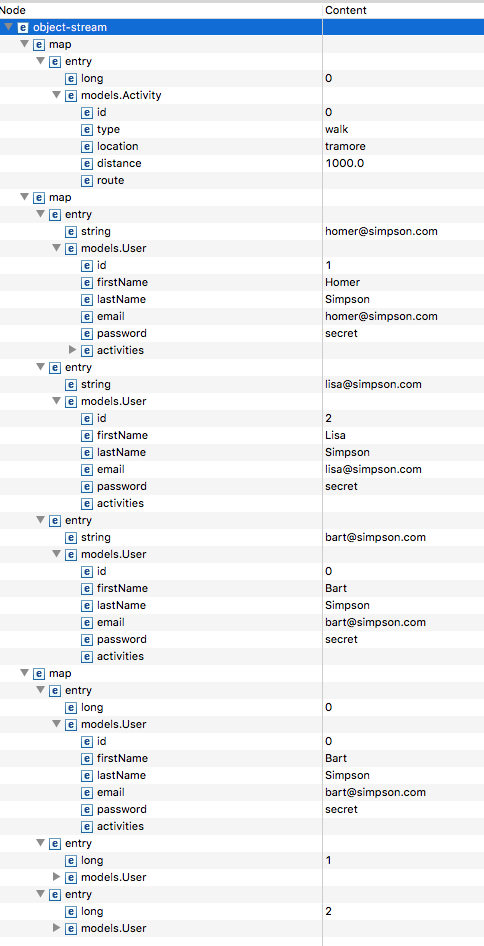
Task: Click the element icon next to firstName Lisa
Action: point(87,436)
